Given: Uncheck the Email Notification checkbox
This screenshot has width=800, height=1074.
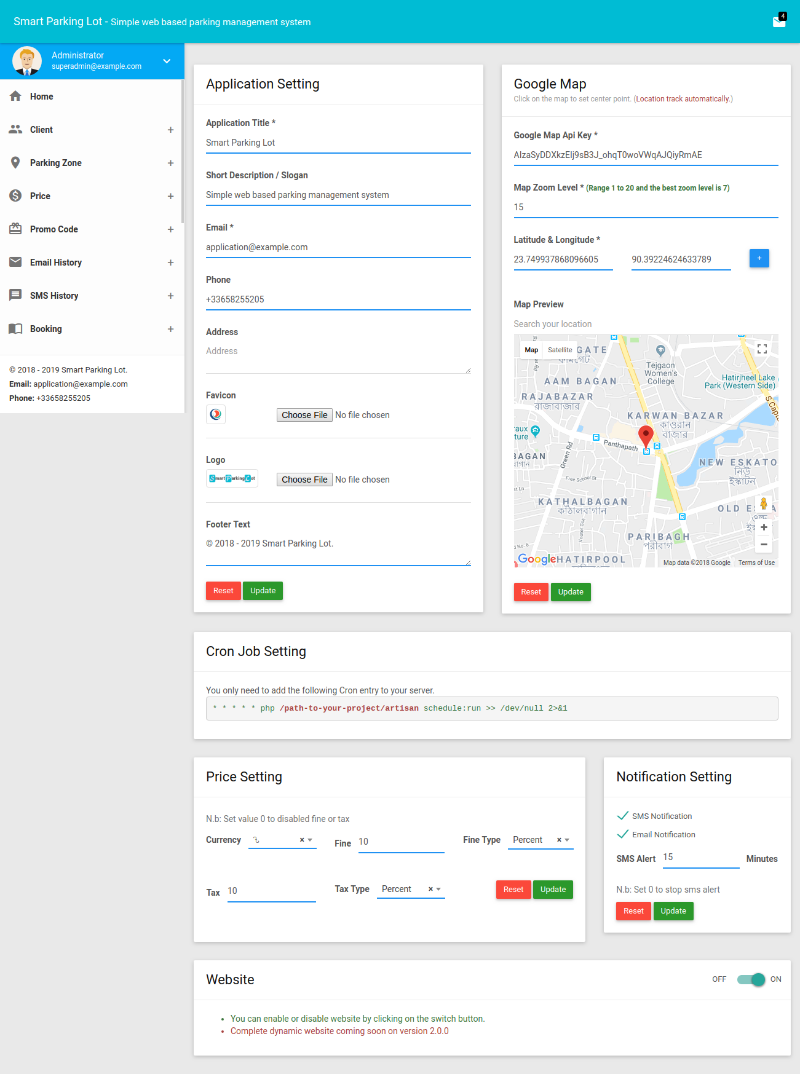Looking at the screenshot, I should tap(623, 834).
